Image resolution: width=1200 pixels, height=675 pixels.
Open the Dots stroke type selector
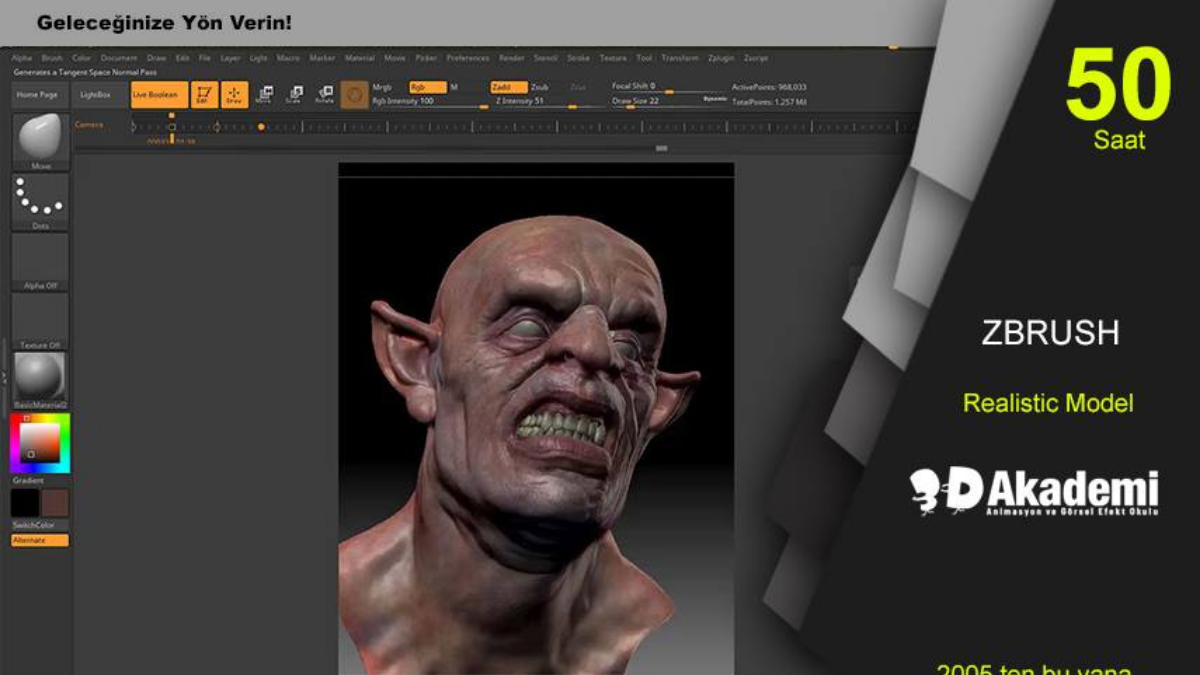[x=41, y=198]
